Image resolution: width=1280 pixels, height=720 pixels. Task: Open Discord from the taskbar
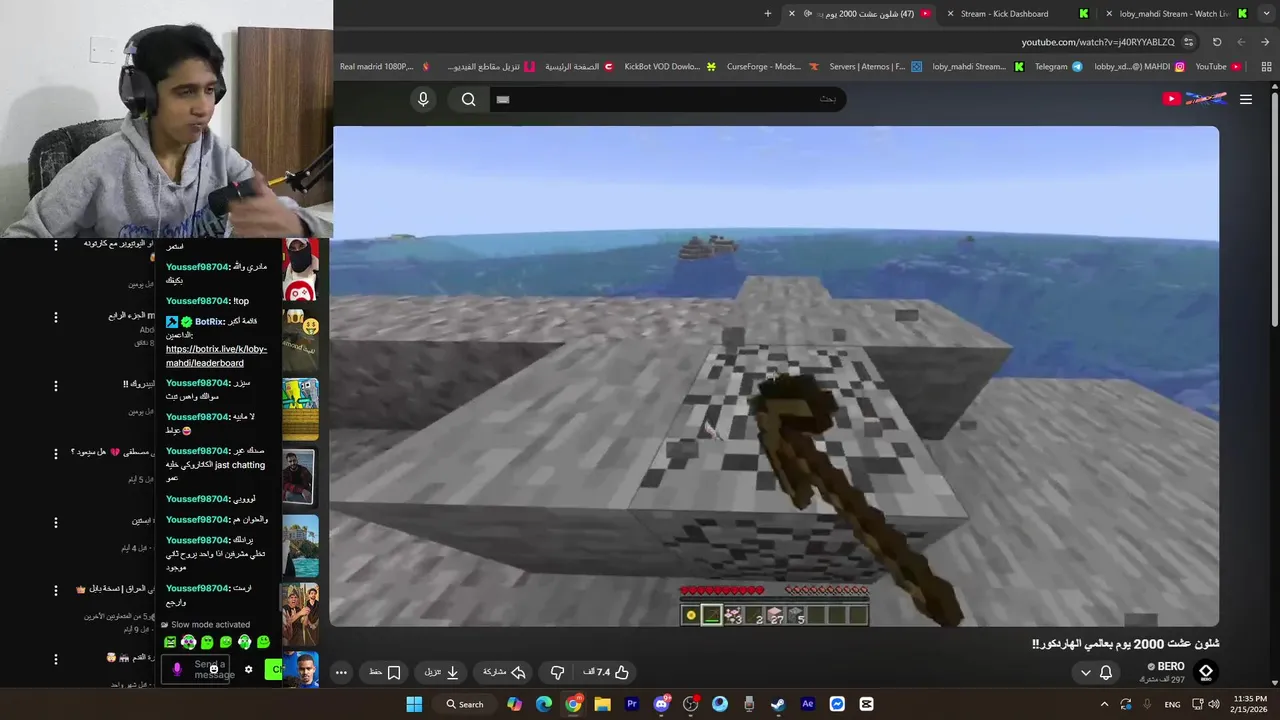661,704
